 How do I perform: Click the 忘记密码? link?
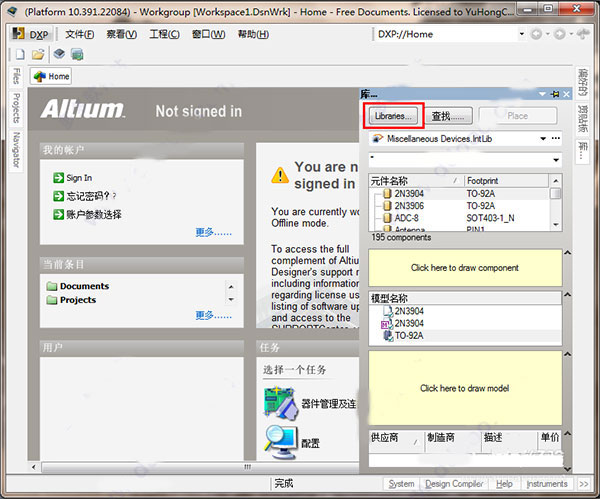[x=91, y=196]
